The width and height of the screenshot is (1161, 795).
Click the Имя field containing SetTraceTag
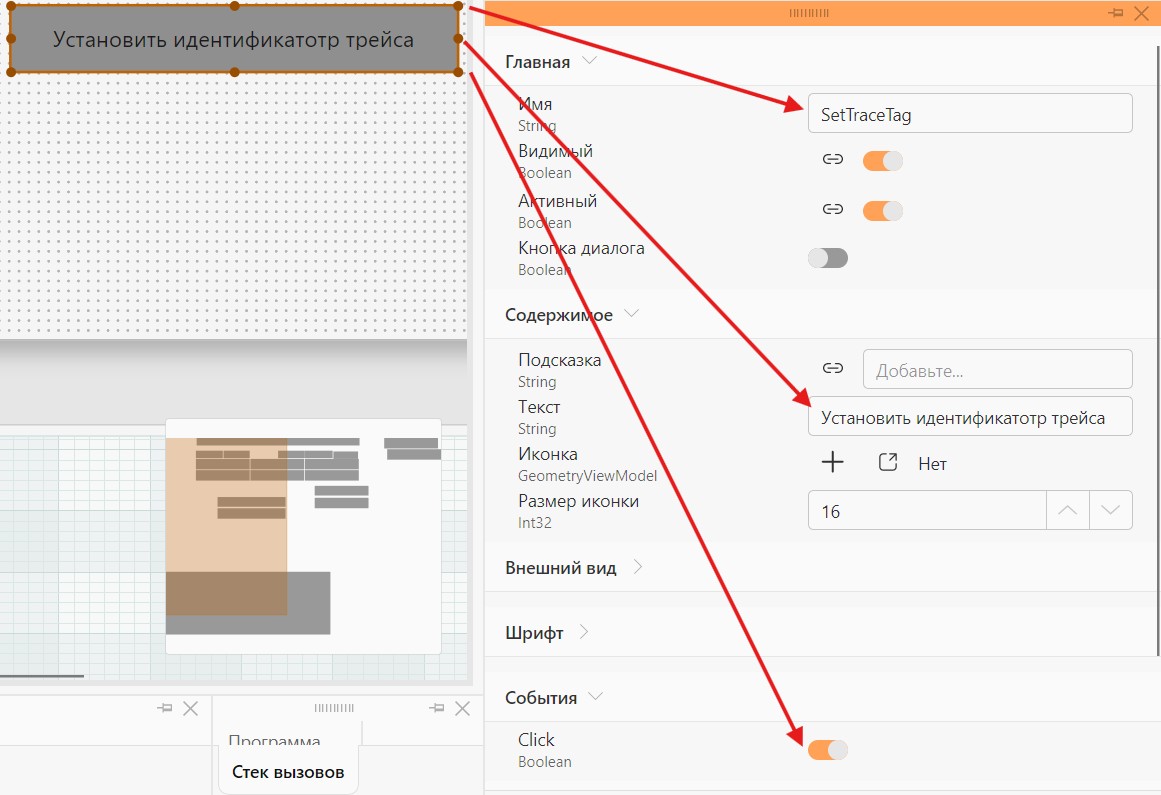click(x=970, y=114)
